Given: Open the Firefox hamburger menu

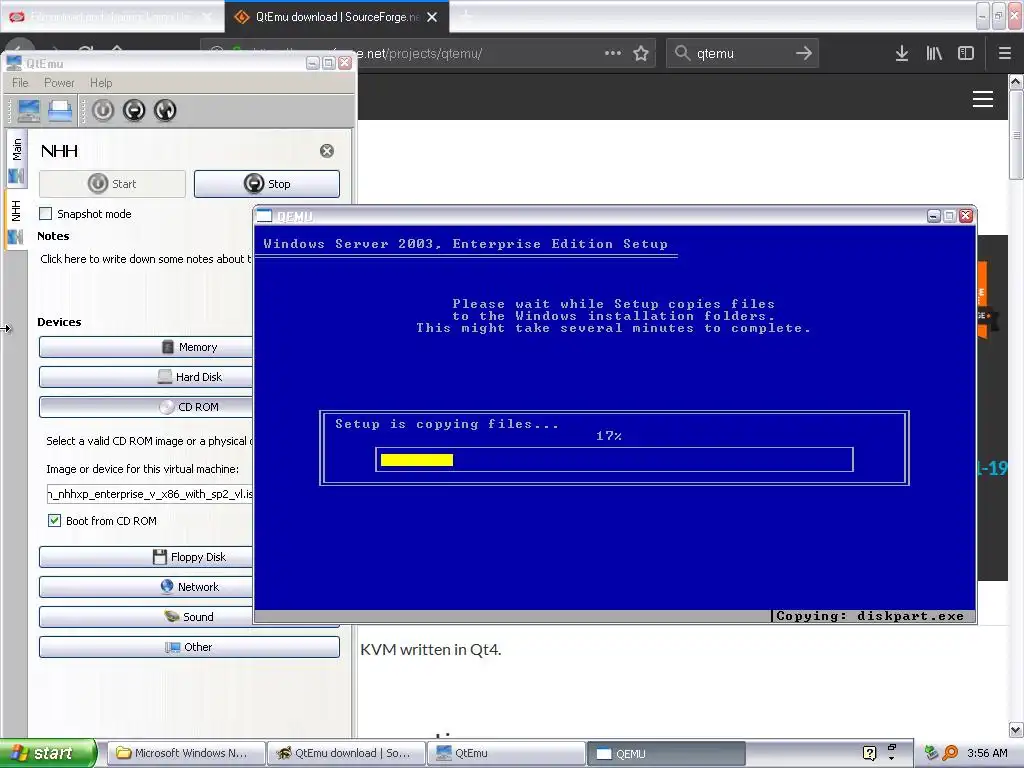Looking at the screenshot, I should coord(1005,53).
